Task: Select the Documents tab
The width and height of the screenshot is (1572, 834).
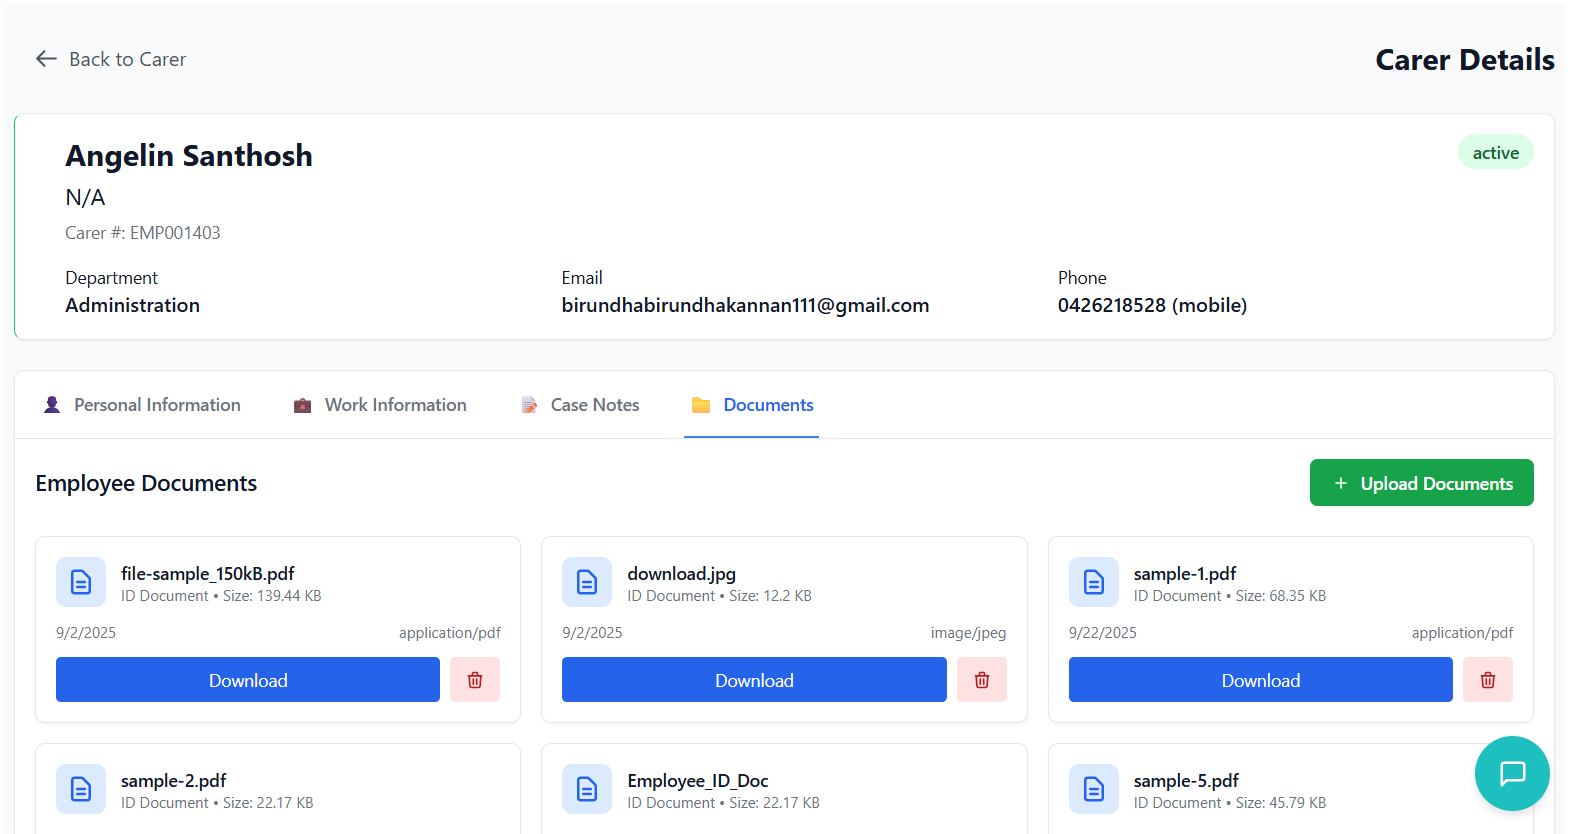Action: coord(752,405)
